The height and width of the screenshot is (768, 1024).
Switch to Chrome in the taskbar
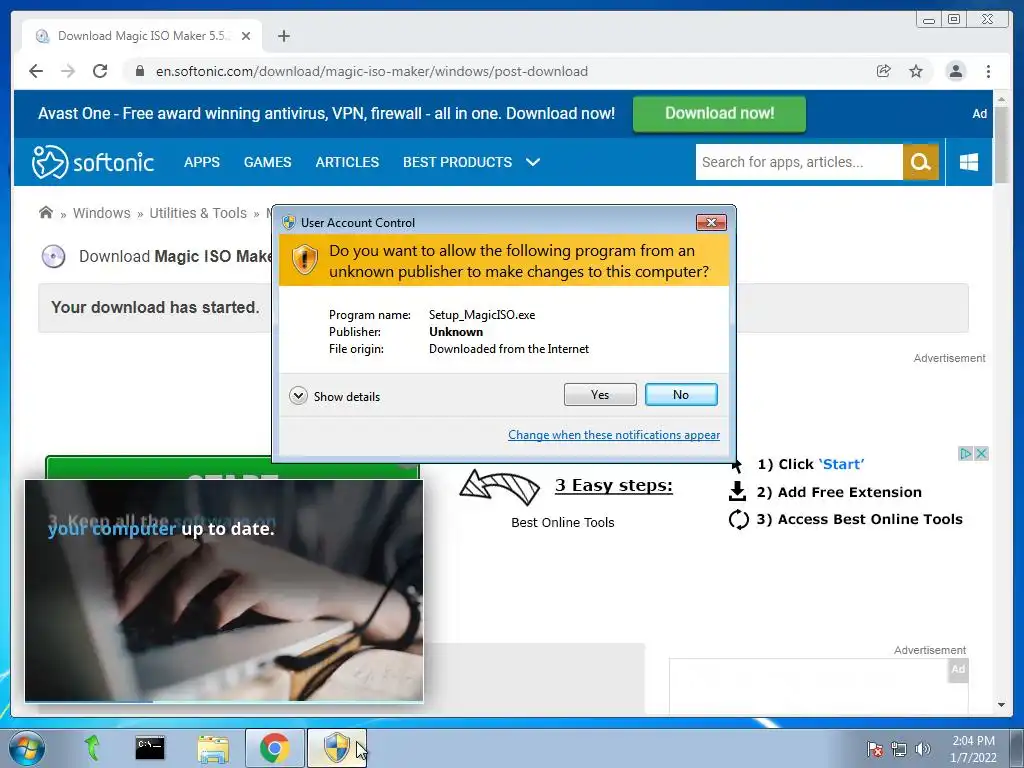tap(275, 748)
